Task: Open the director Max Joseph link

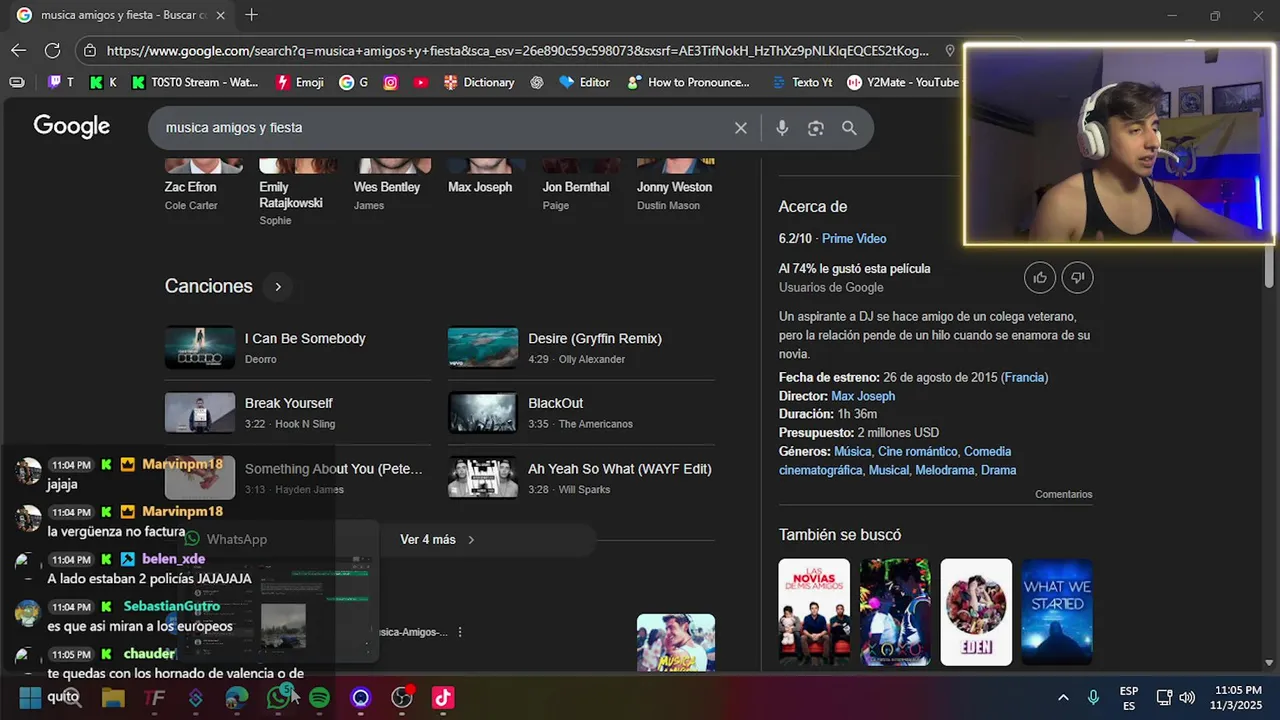Action: tap(863, 396)
